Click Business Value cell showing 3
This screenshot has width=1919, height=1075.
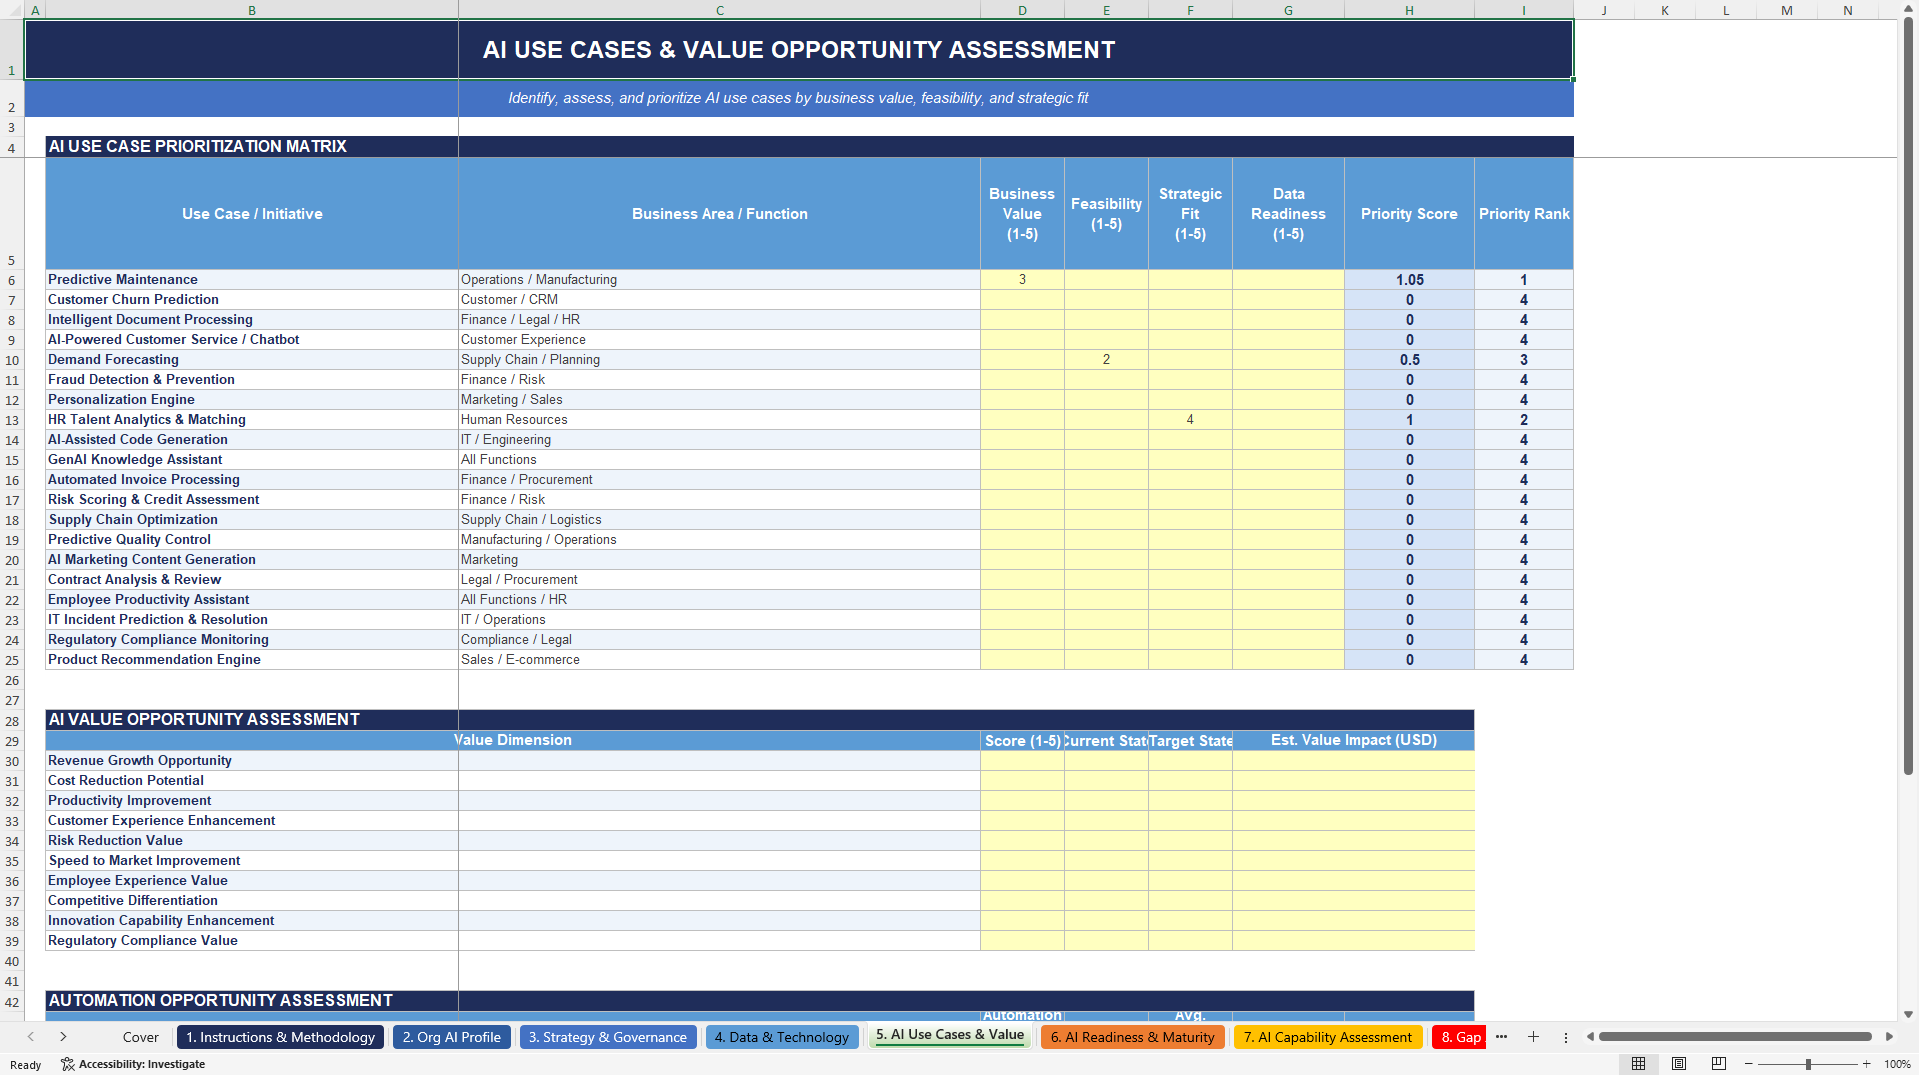click(x=1022, y=280)
